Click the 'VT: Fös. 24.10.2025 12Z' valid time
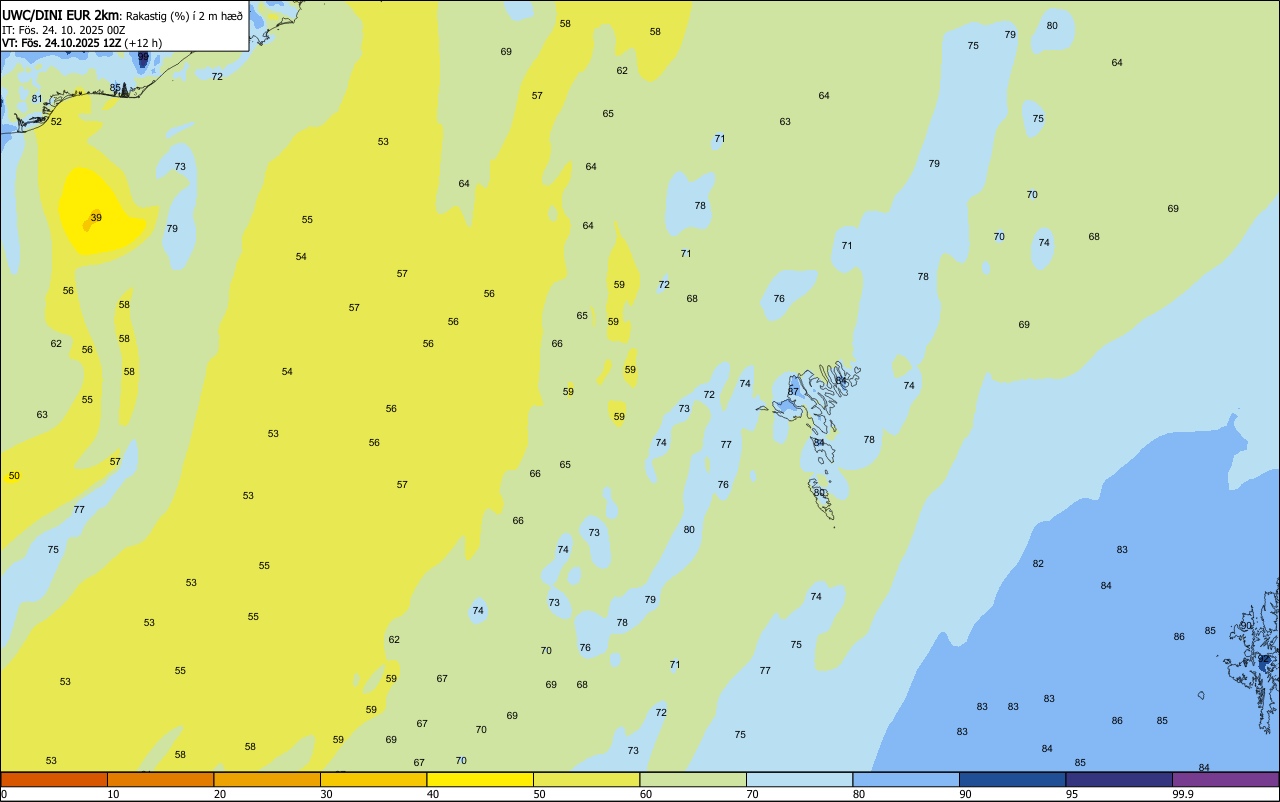1280x802 pixels. 61,43
